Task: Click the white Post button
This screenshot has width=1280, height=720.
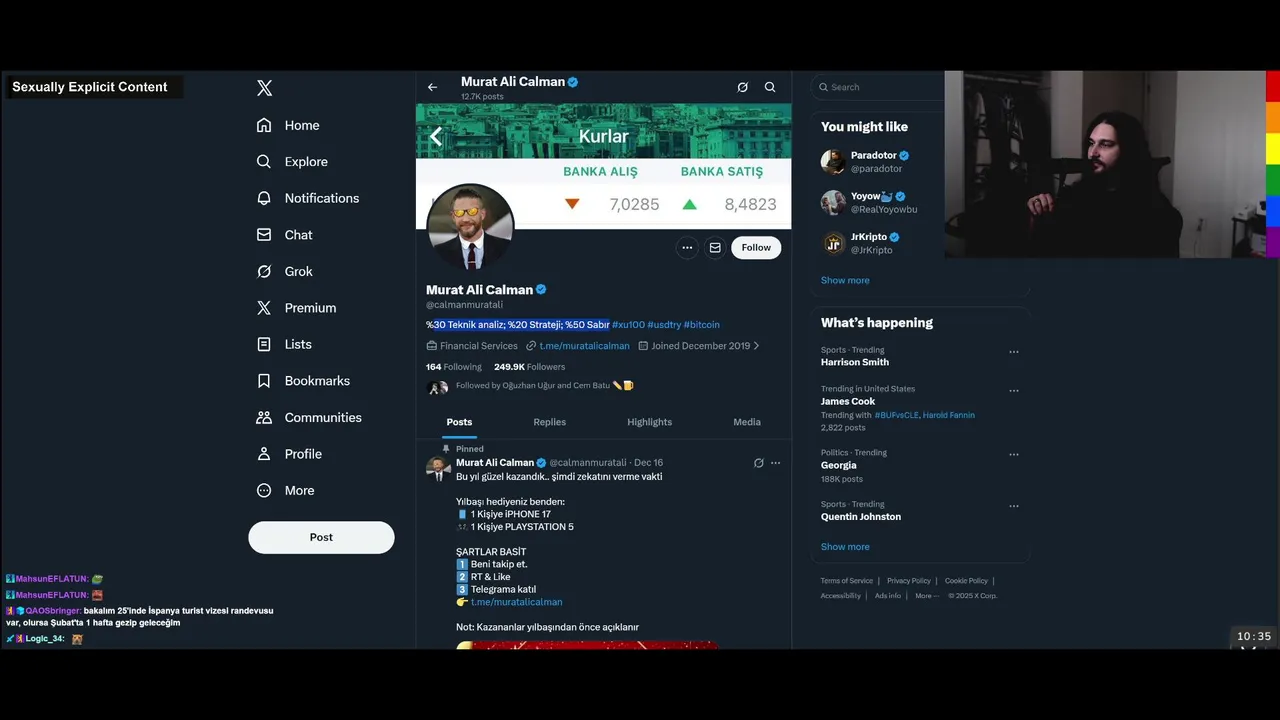Action: 321,537
